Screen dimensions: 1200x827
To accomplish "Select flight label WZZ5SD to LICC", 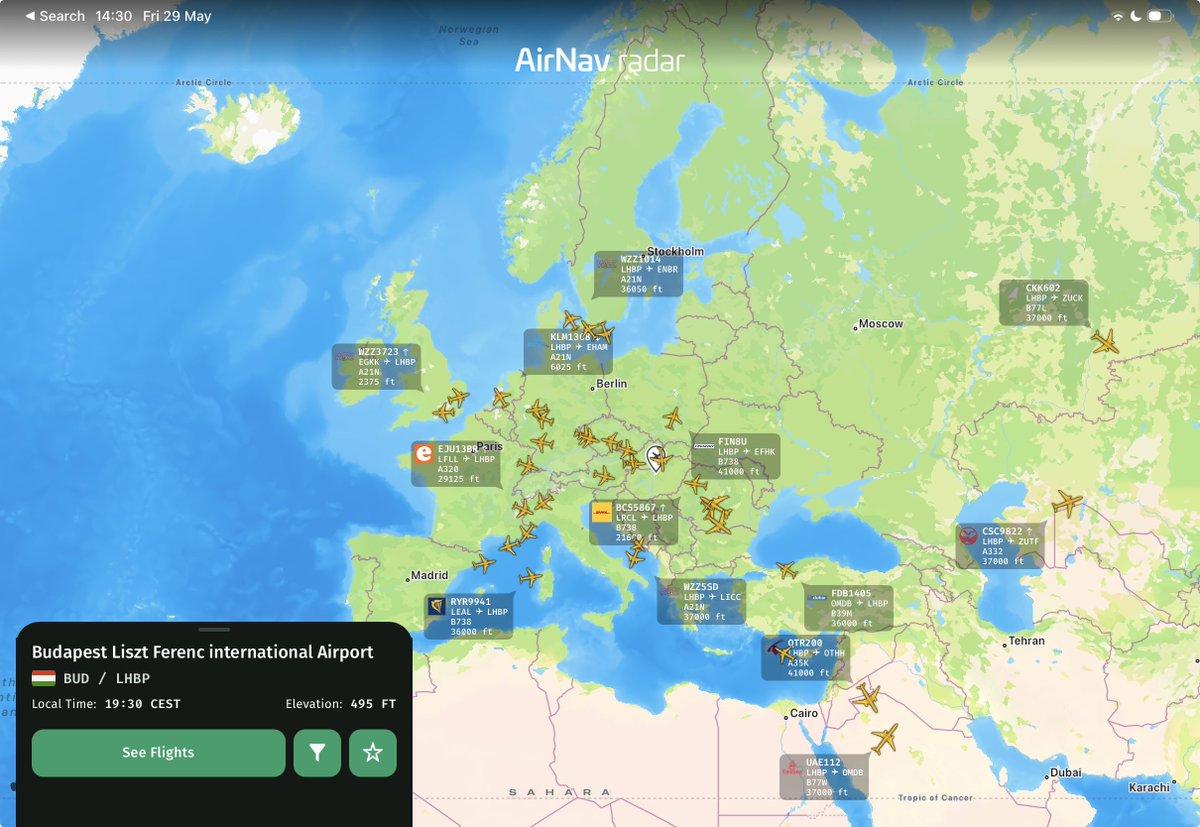I will (700, 601).
